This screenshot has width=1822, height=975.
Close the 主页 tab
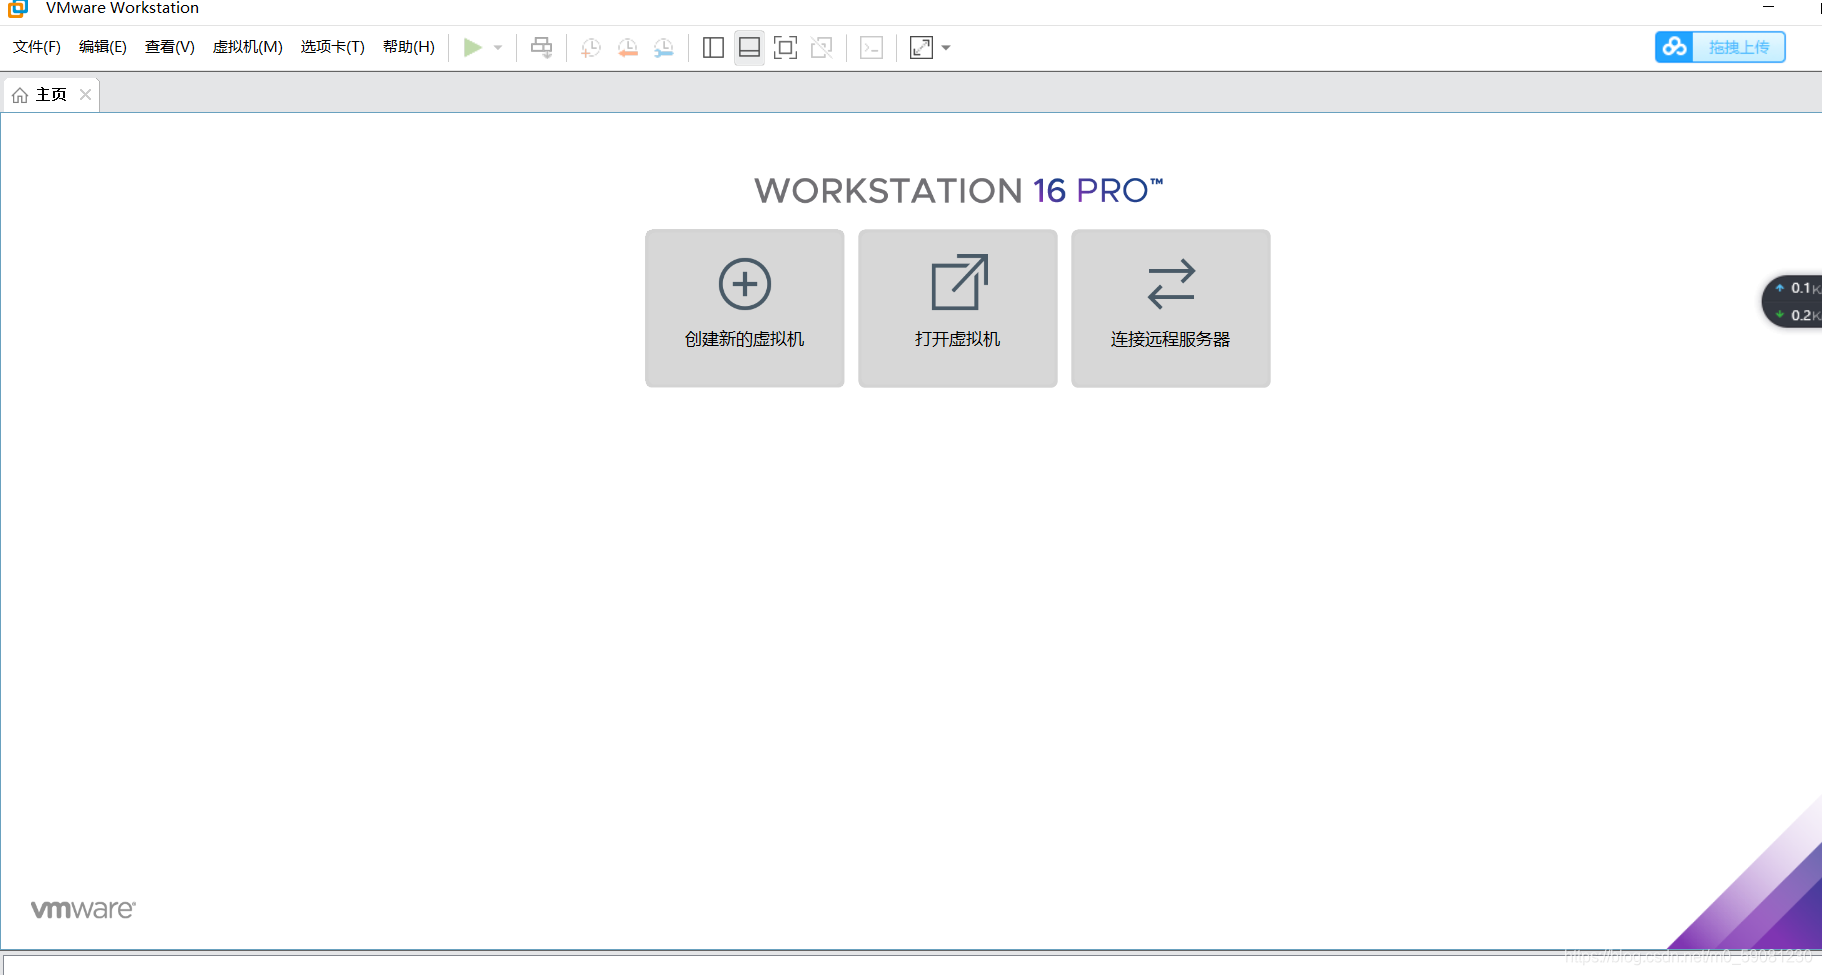point(86,95)
